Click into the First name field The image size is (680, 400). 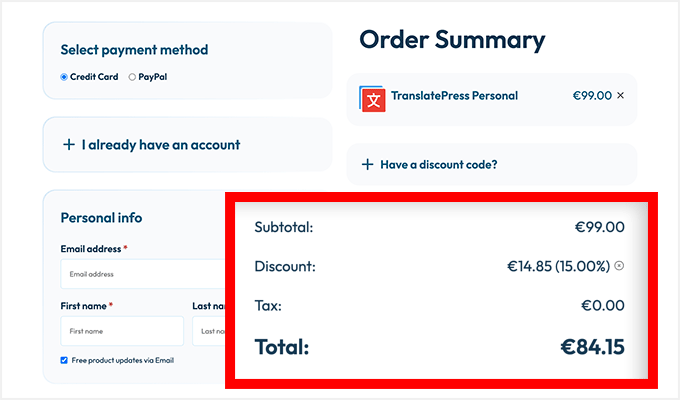(121, 330)
